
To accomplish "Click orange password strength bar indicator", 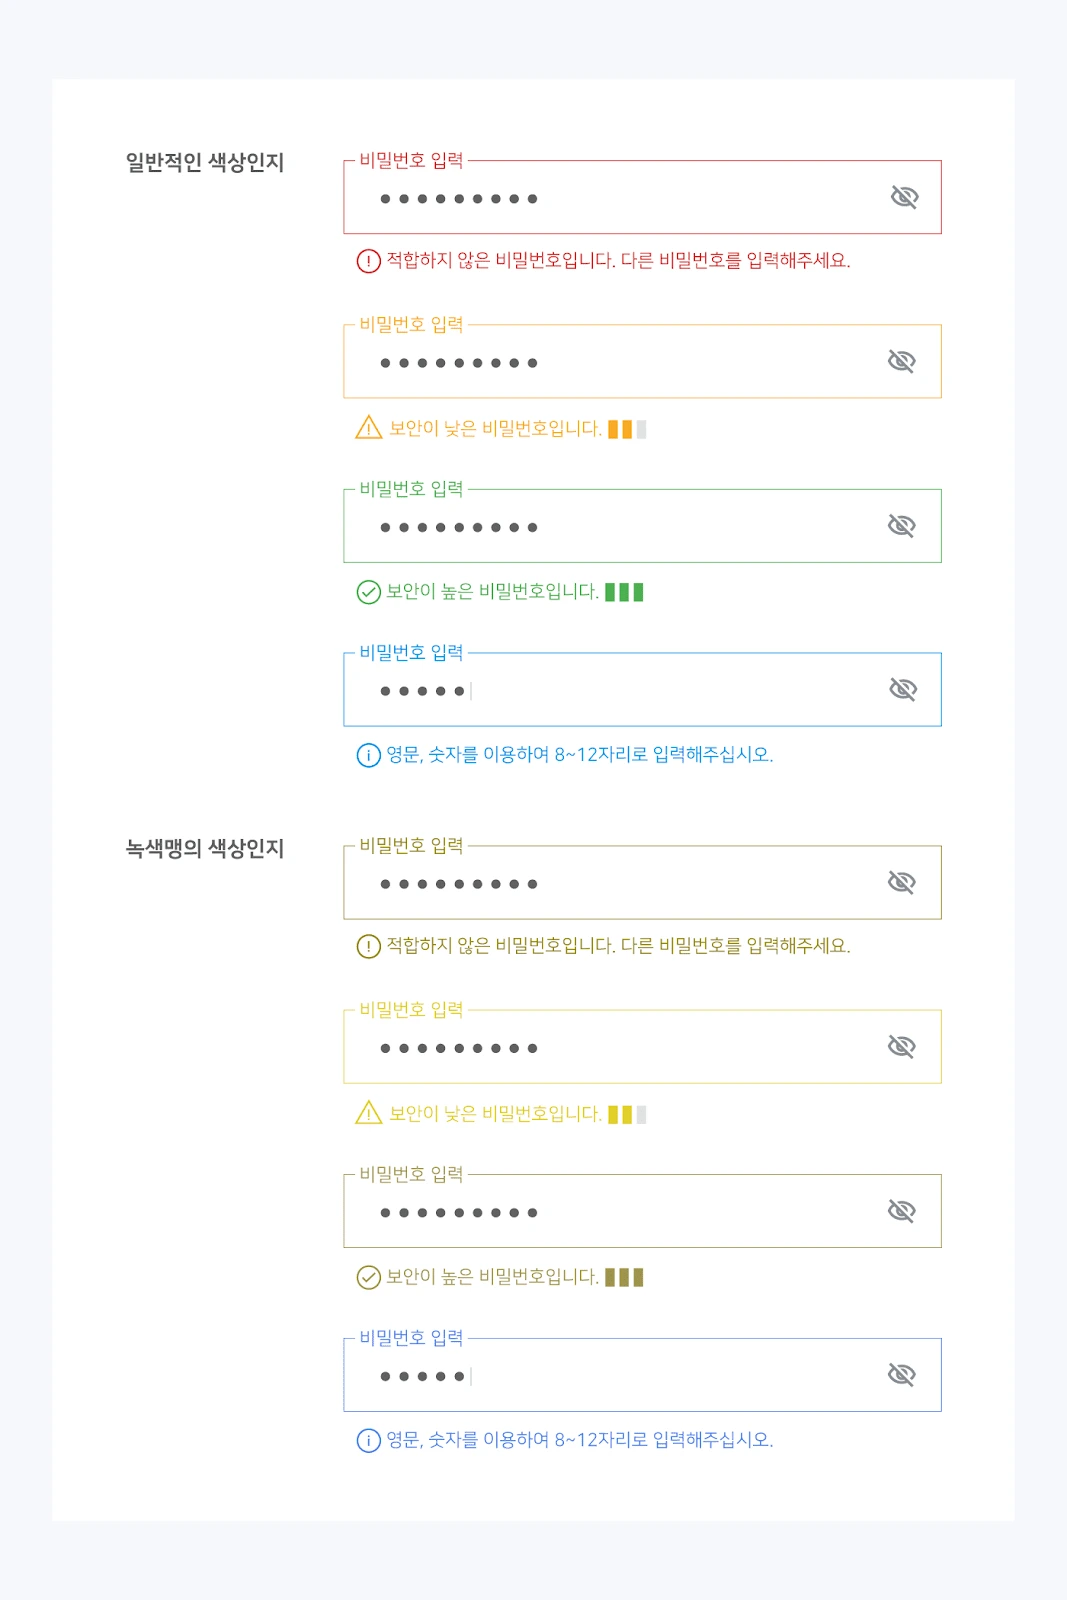I will tap(627, 429).
